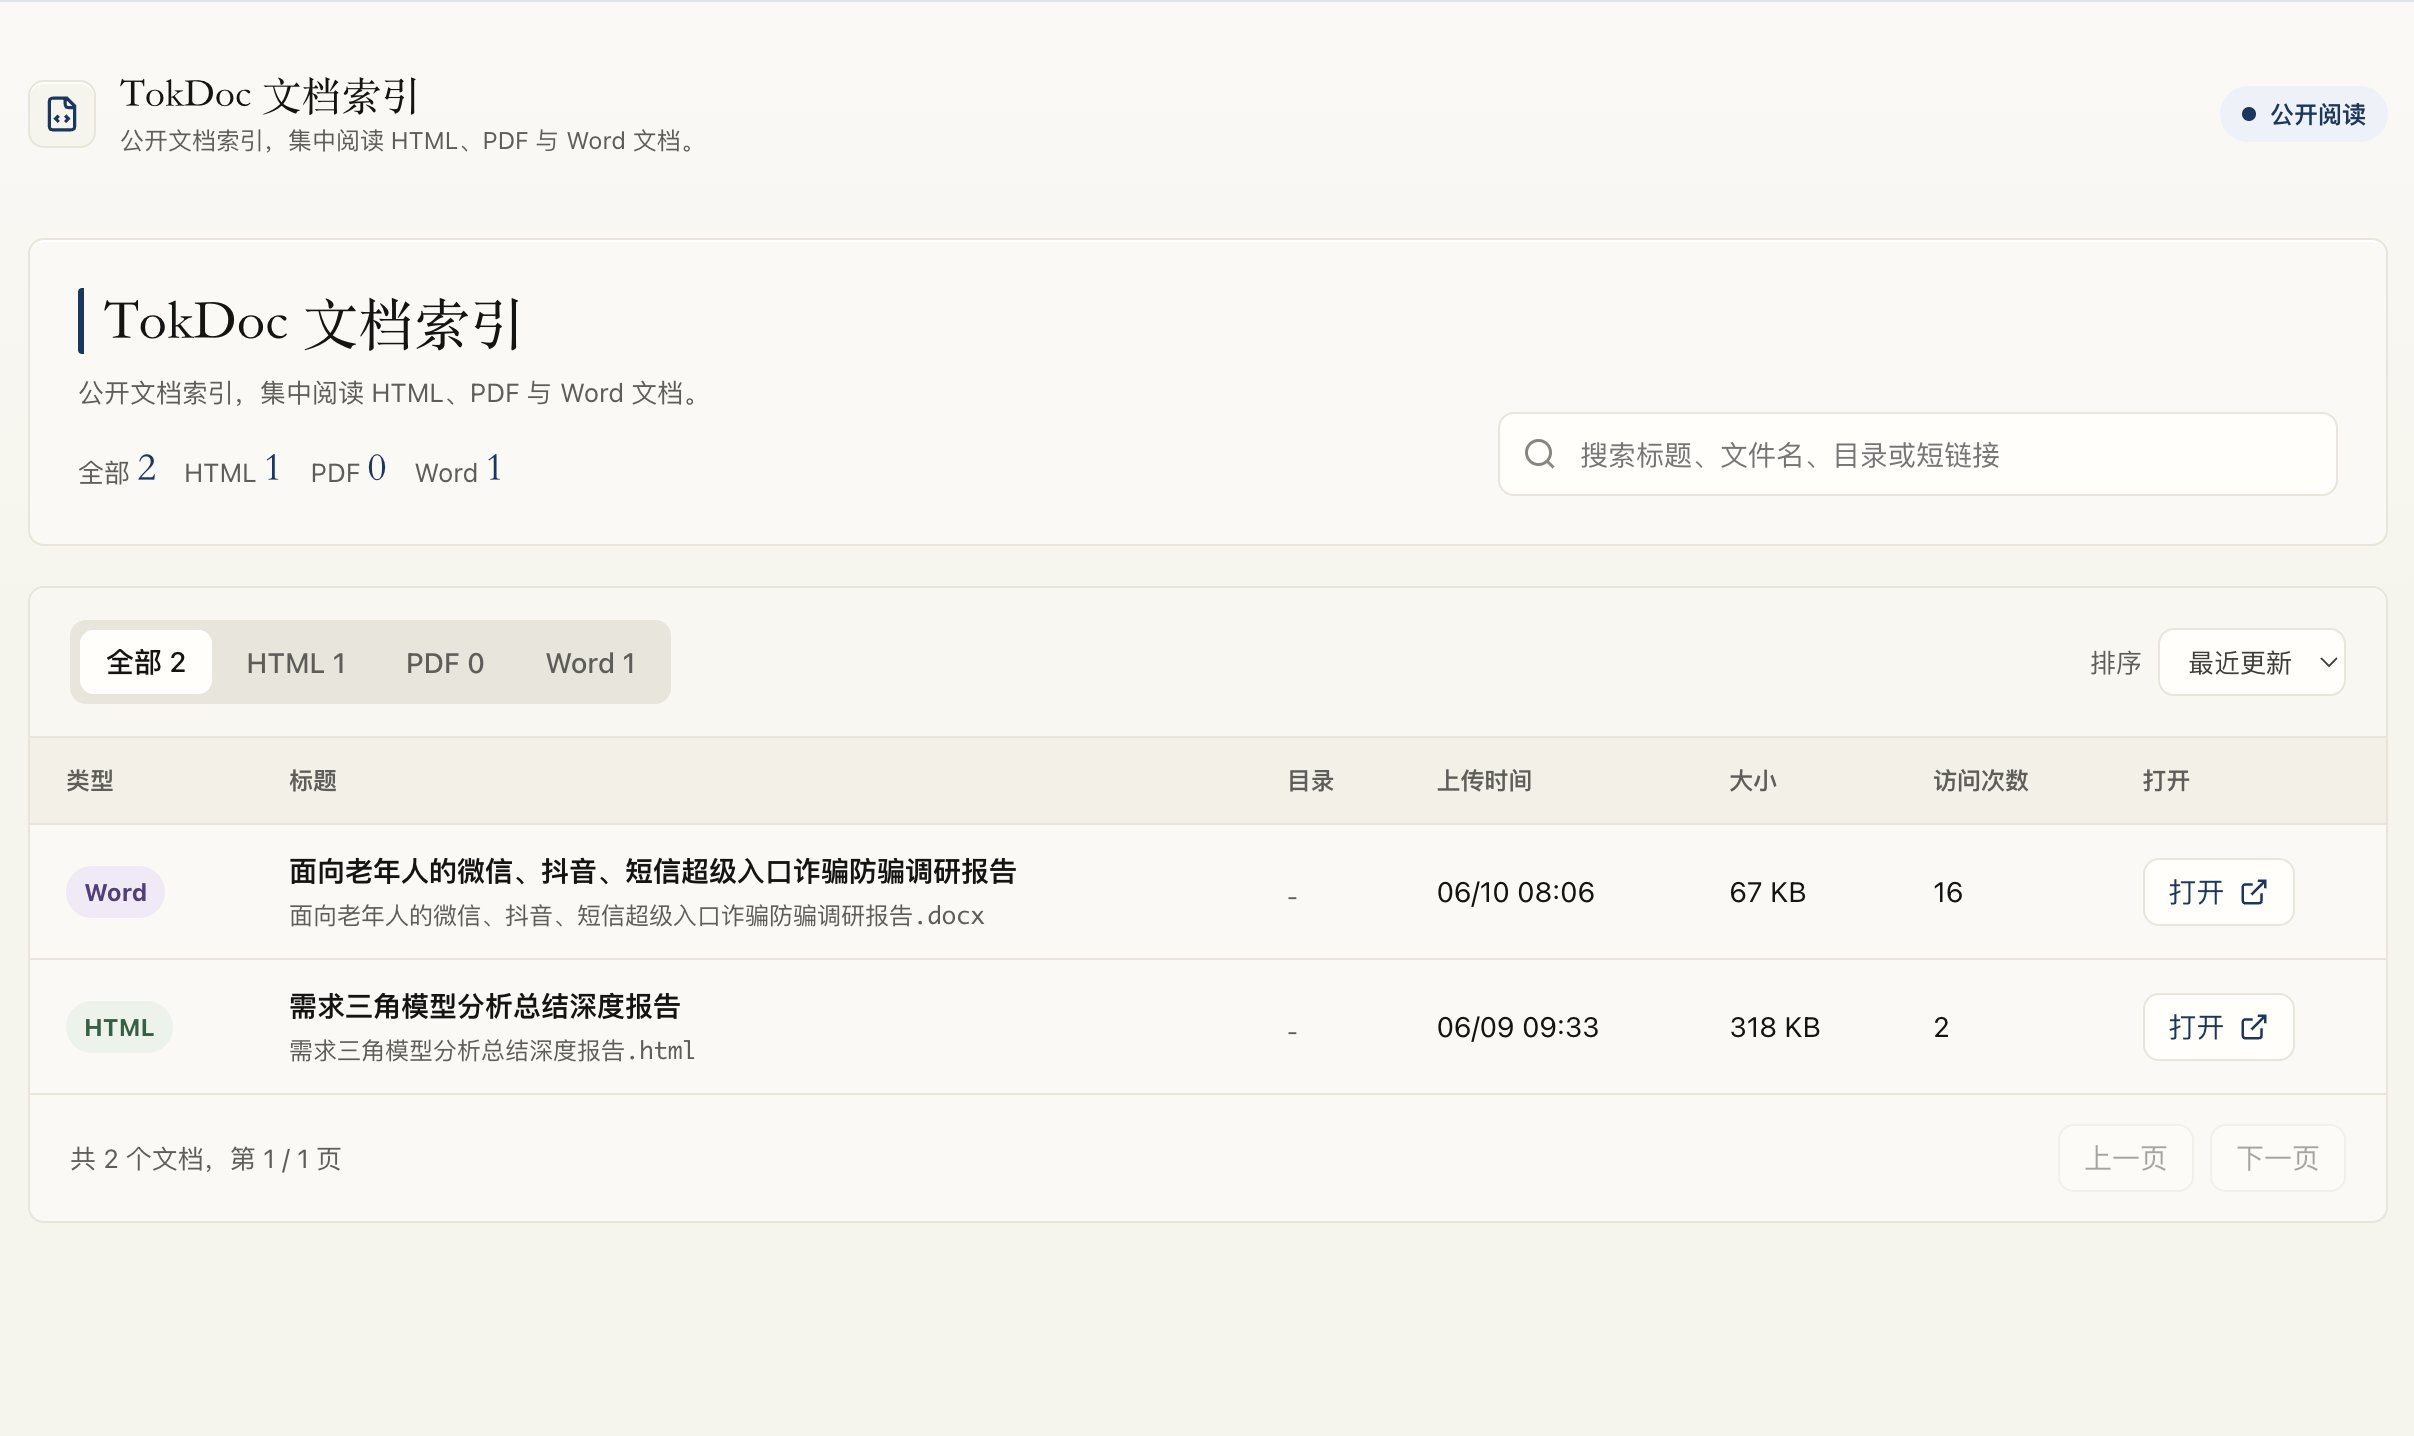
Task: Click the 公开阅读 status dot badge
Action: click(x=2303, y=114)
